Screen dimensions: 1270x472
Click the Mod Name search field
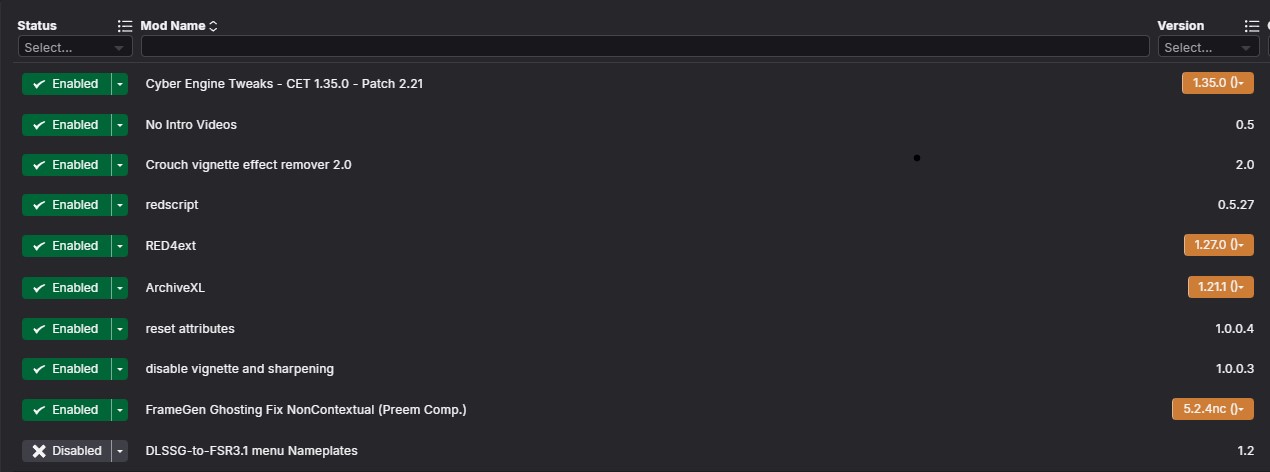point(645,47)
